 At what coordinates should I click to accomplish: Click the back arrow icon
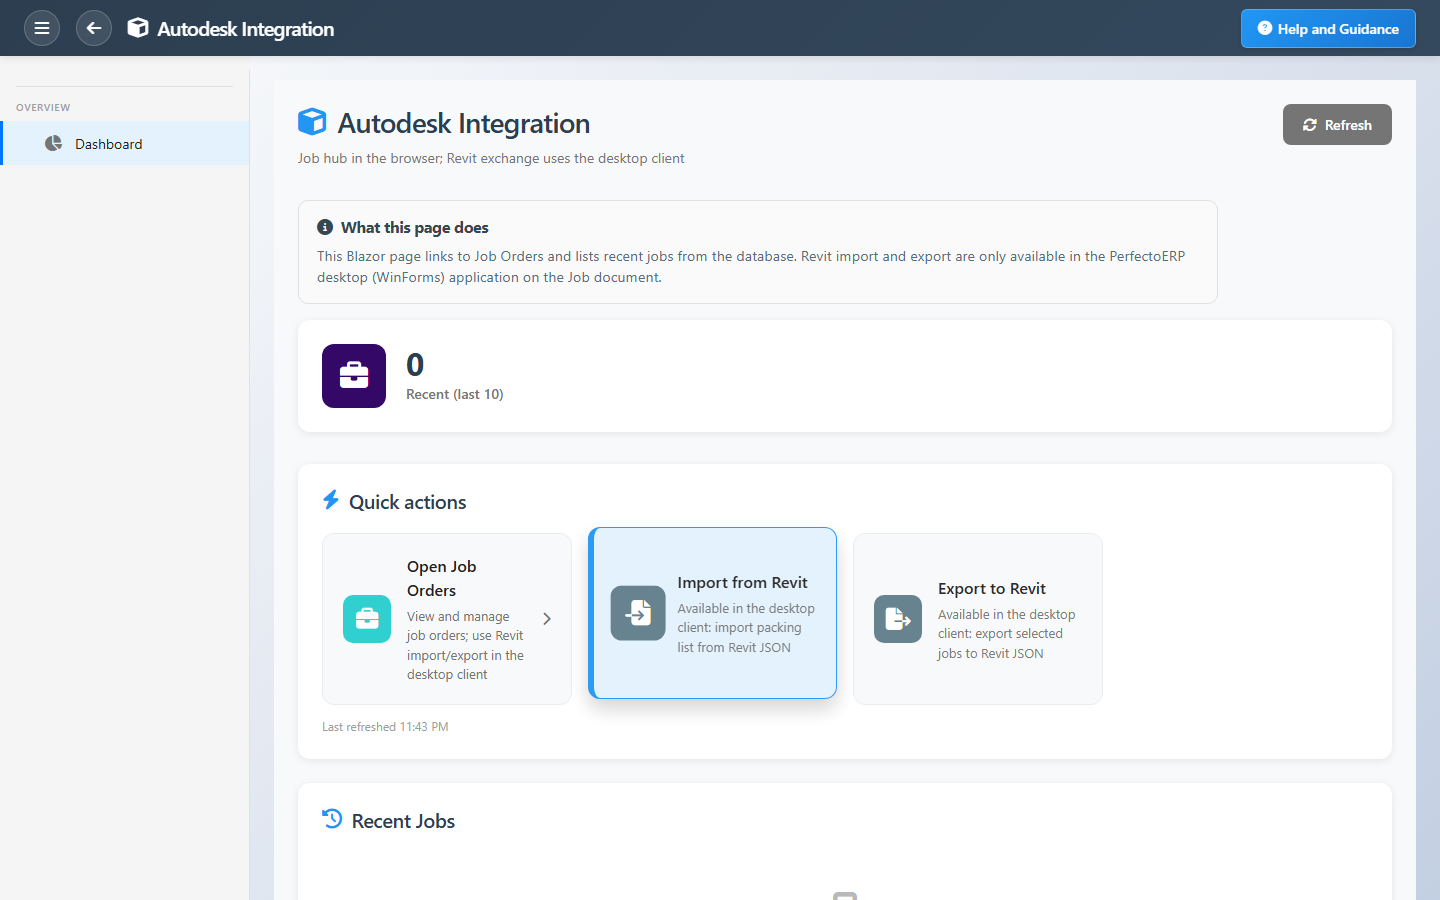tap(94, 28)
